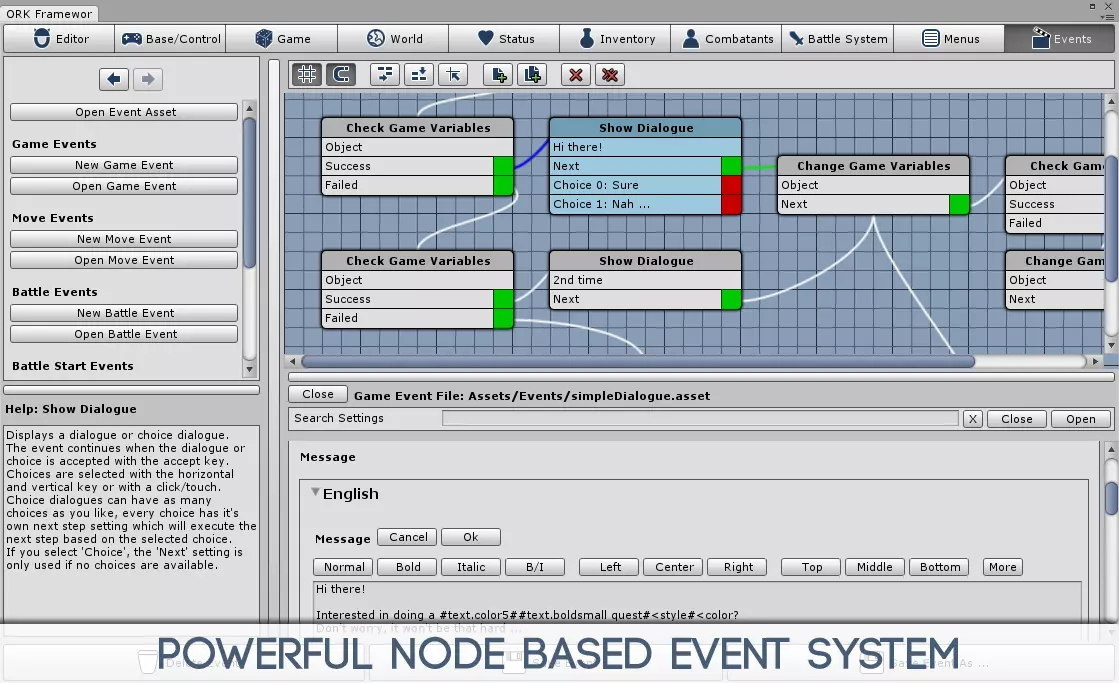Click the duplicate documents add icon
The width and height of the screenshot is (1119, 683).
coord(532,74)
